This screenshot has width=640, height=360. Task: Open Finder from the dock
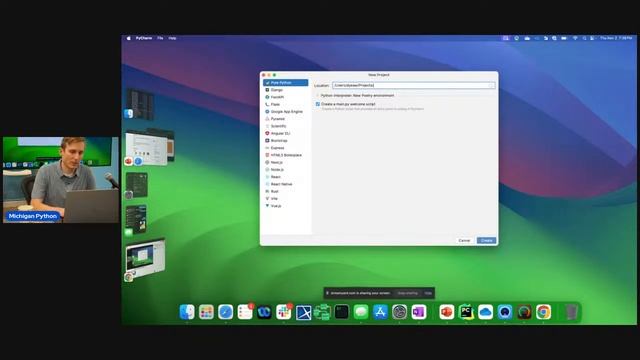click(187, 312)
